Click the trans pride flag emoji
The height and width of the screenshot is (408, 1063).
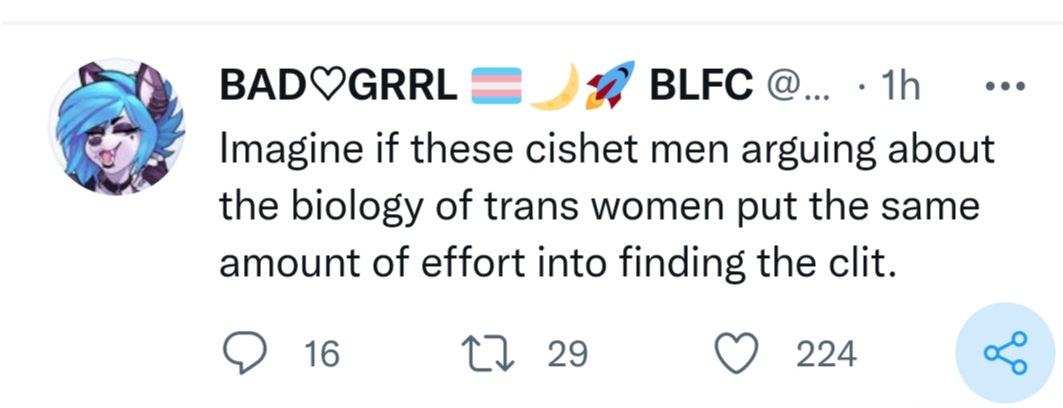coord(496,88)
